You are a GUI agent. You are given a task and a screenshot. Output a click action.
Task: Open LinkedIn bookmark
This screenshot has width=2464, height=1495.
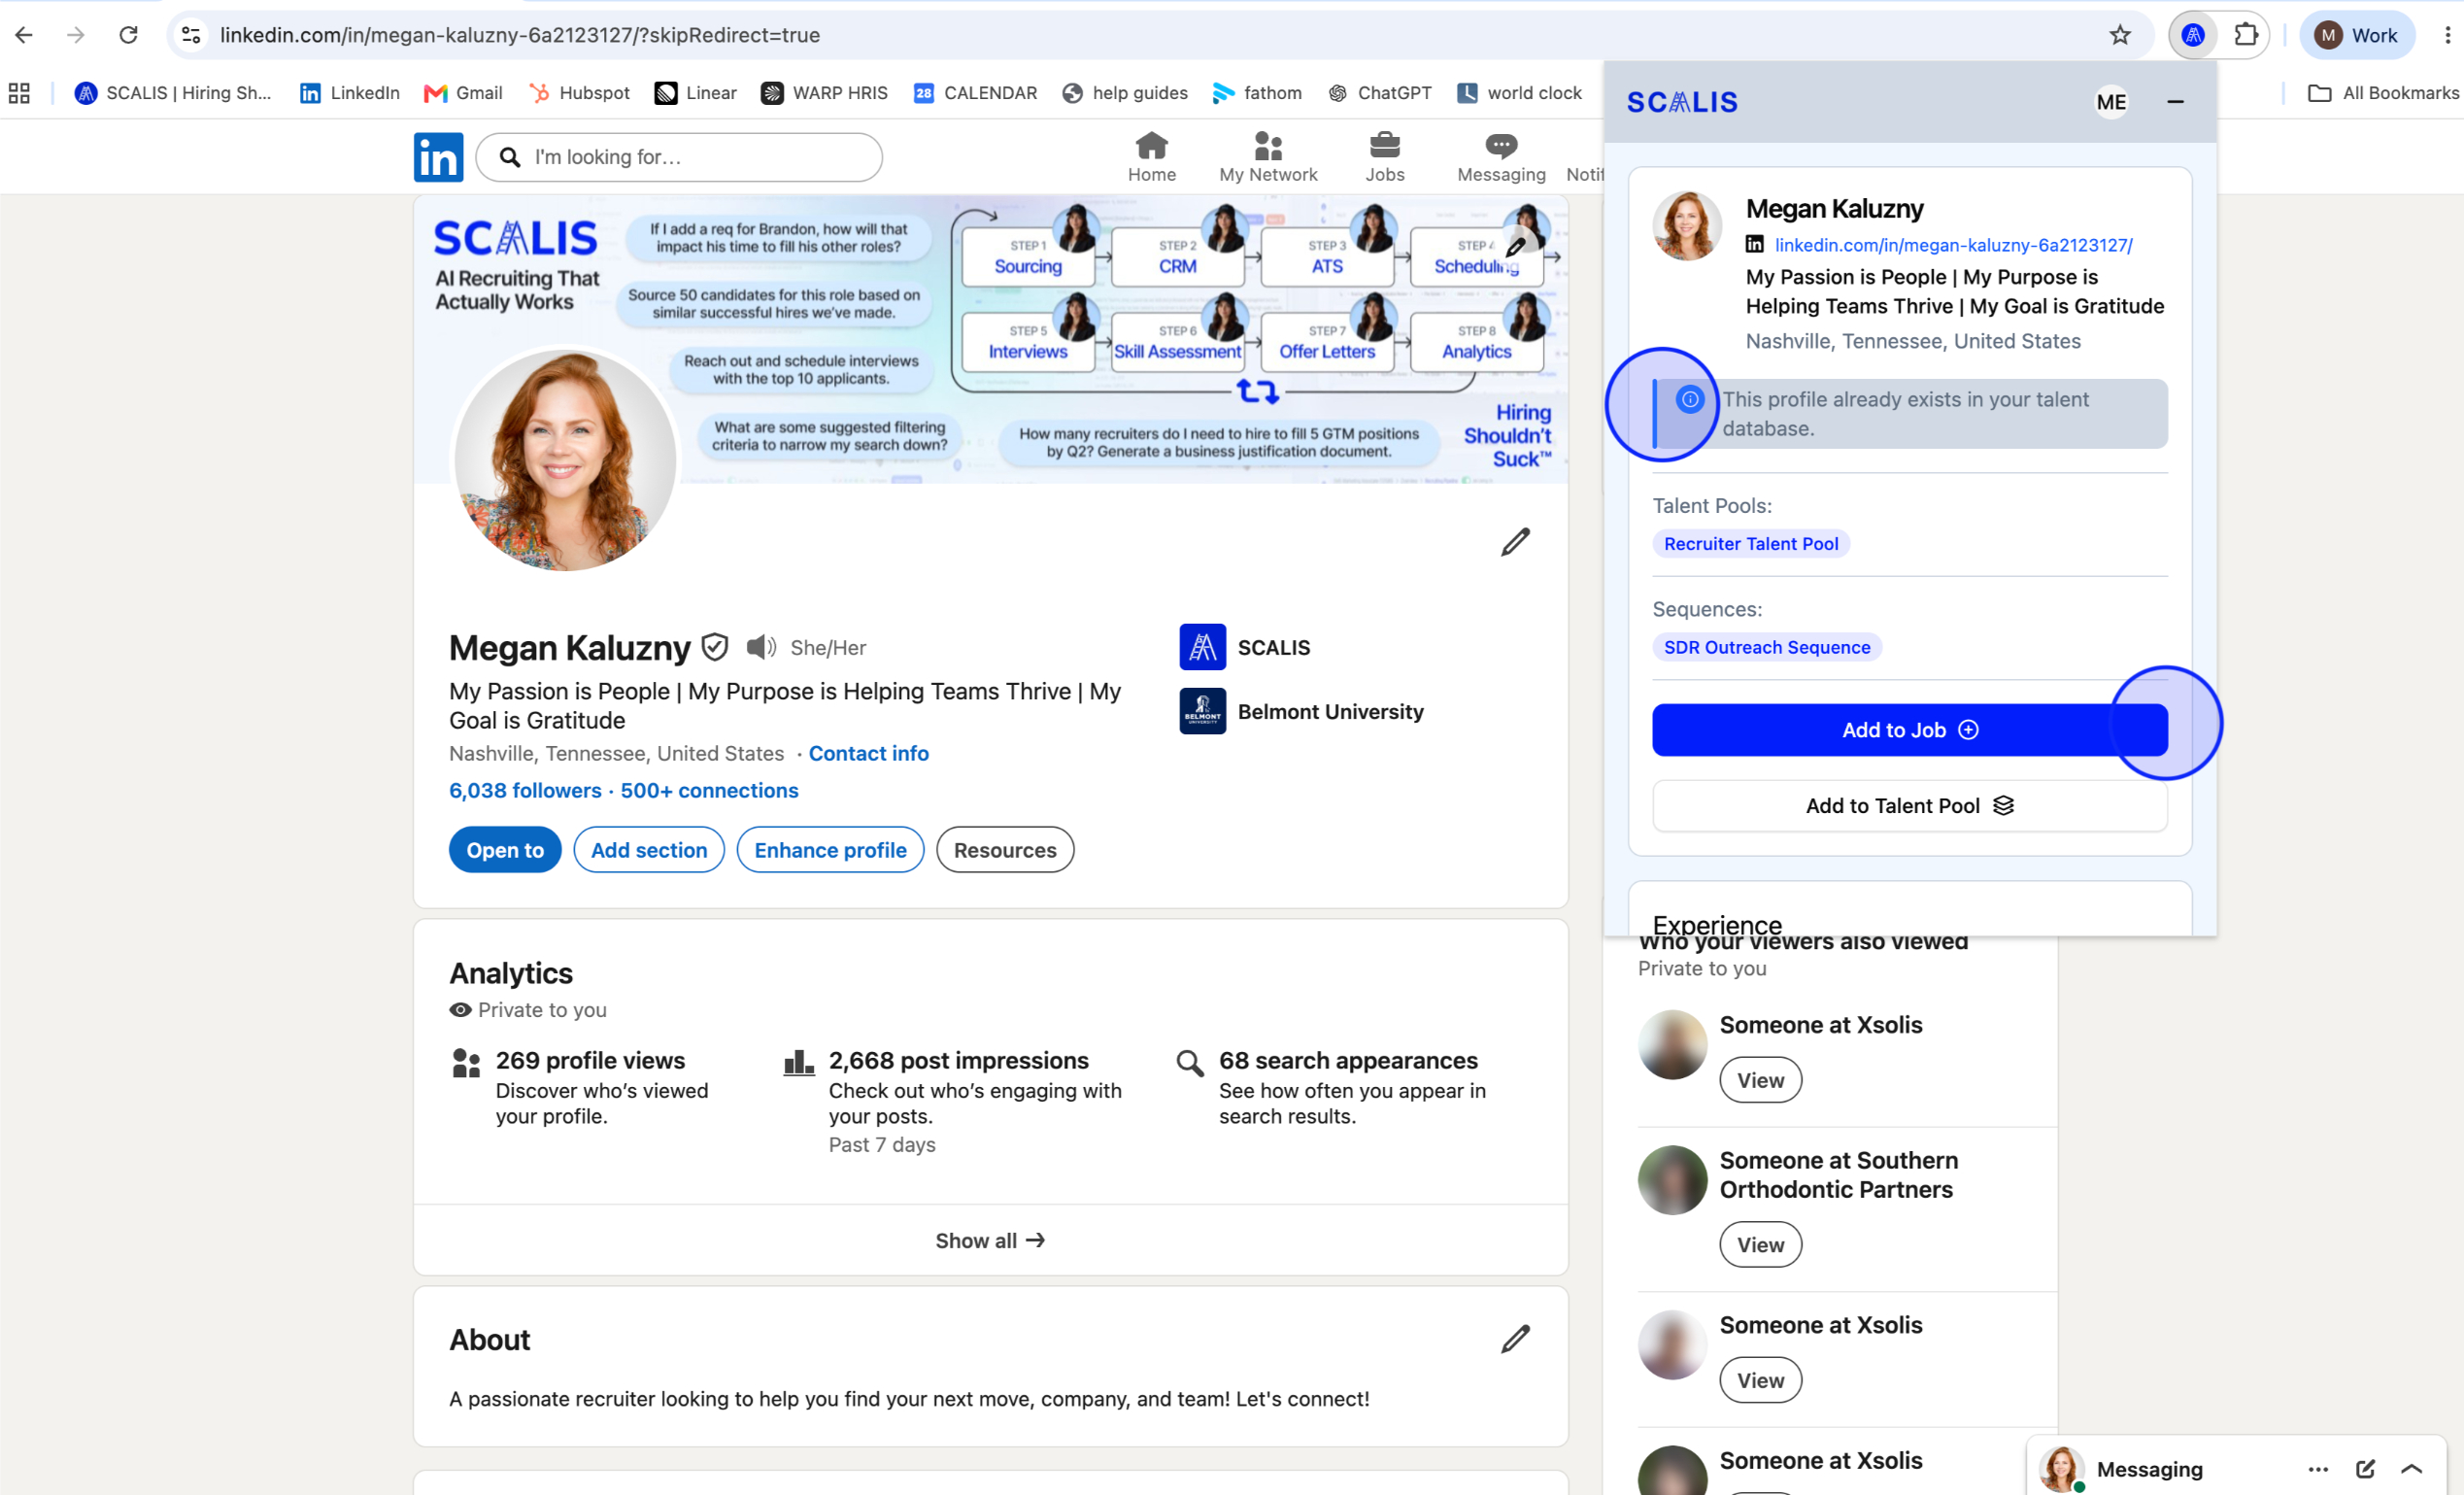[350, 93]
